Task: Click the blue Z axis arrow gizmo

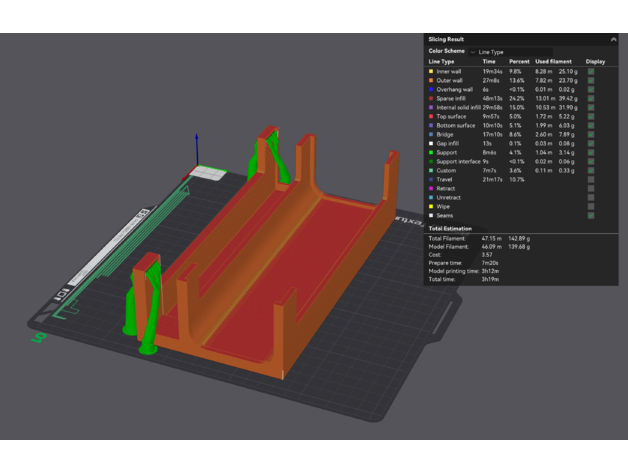Action: pyautogui.click(x=197, y=140)
